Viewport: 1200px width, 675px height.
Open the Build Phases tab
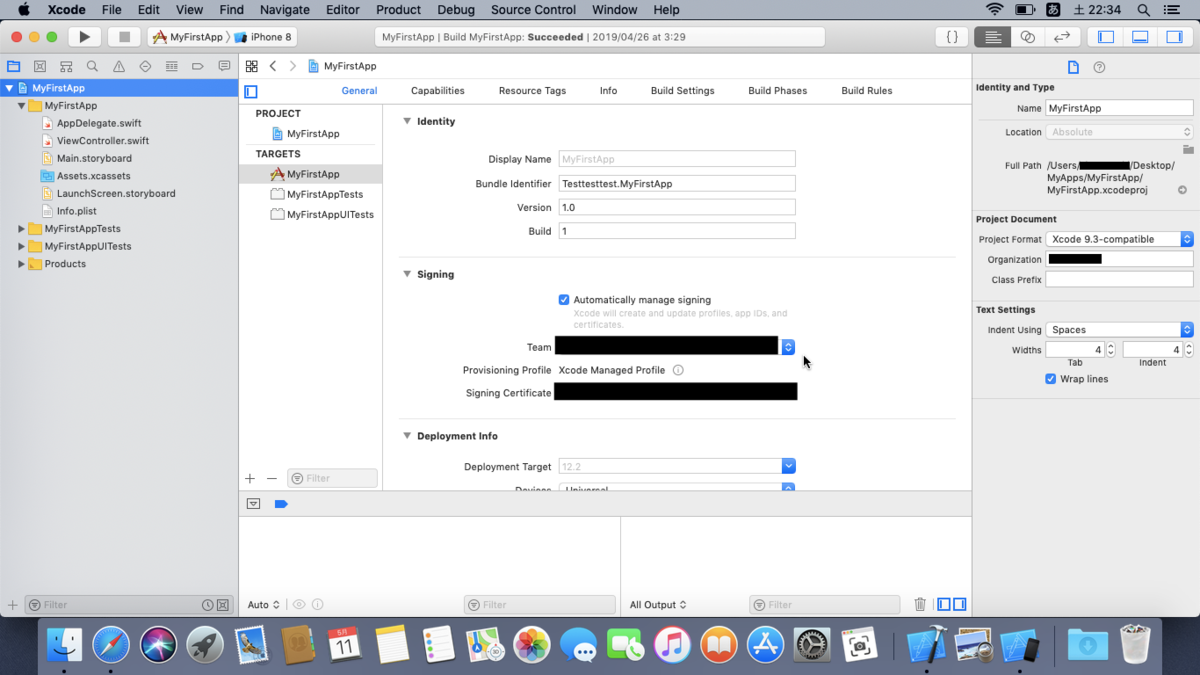pos(777,91)
